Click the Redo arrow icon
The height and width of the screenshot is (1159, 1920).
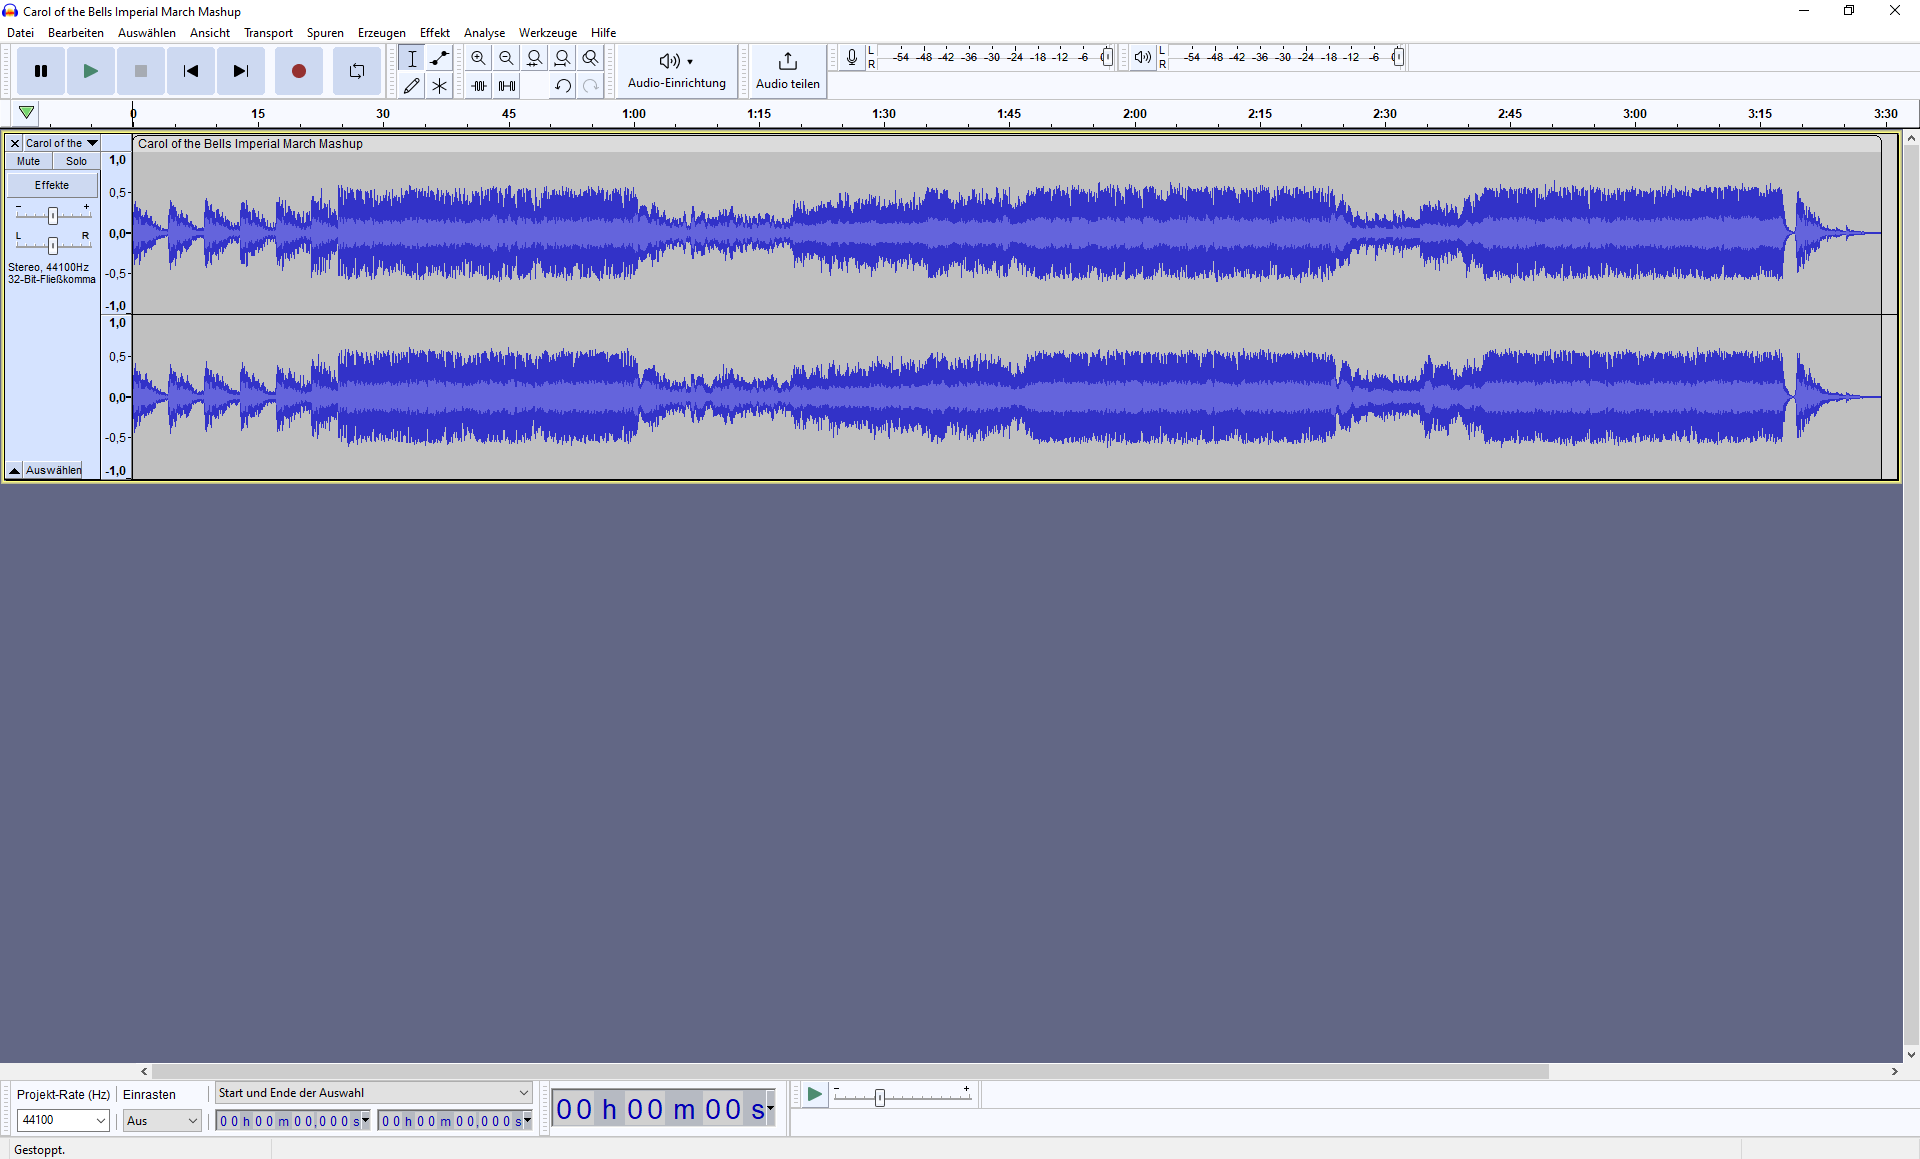pyautogui.click(x=591, y=86)
